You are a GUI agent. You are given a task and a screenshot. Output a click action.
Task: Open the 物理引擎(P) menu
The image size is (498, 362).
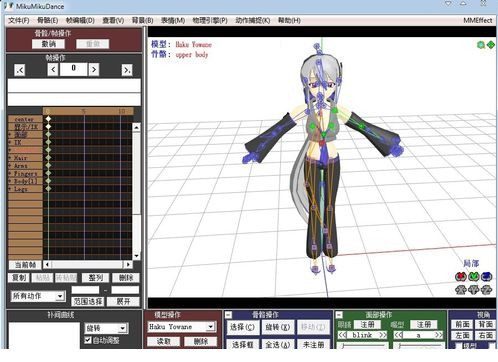point(210,21)
